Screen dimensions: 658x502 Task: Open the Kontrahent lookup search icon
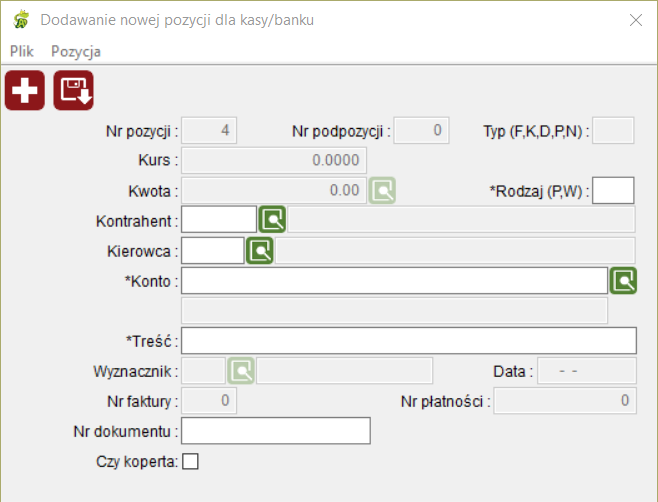[x=272, y=219]
